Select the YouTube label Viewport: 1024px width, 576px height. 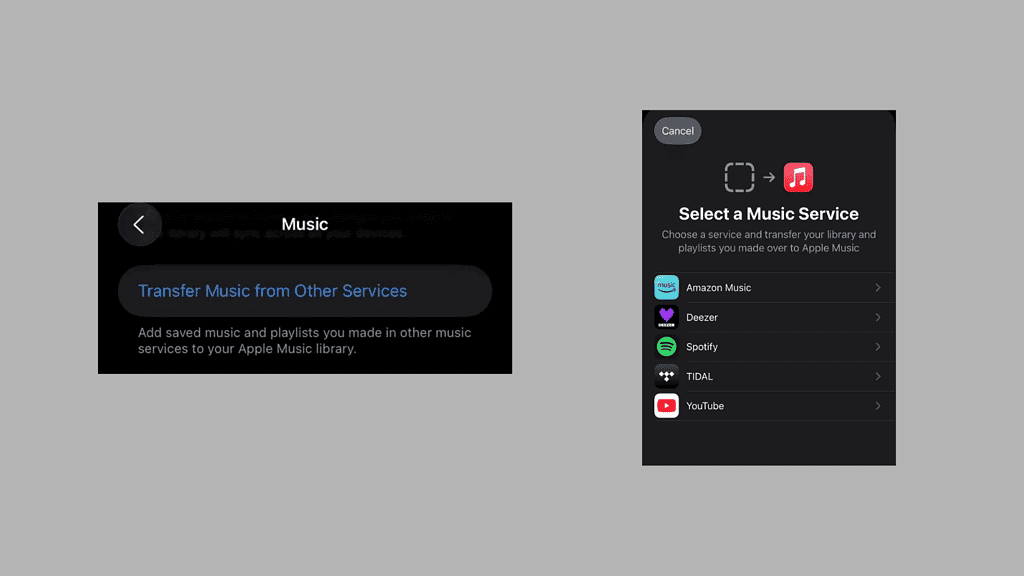tap(705, 406)
